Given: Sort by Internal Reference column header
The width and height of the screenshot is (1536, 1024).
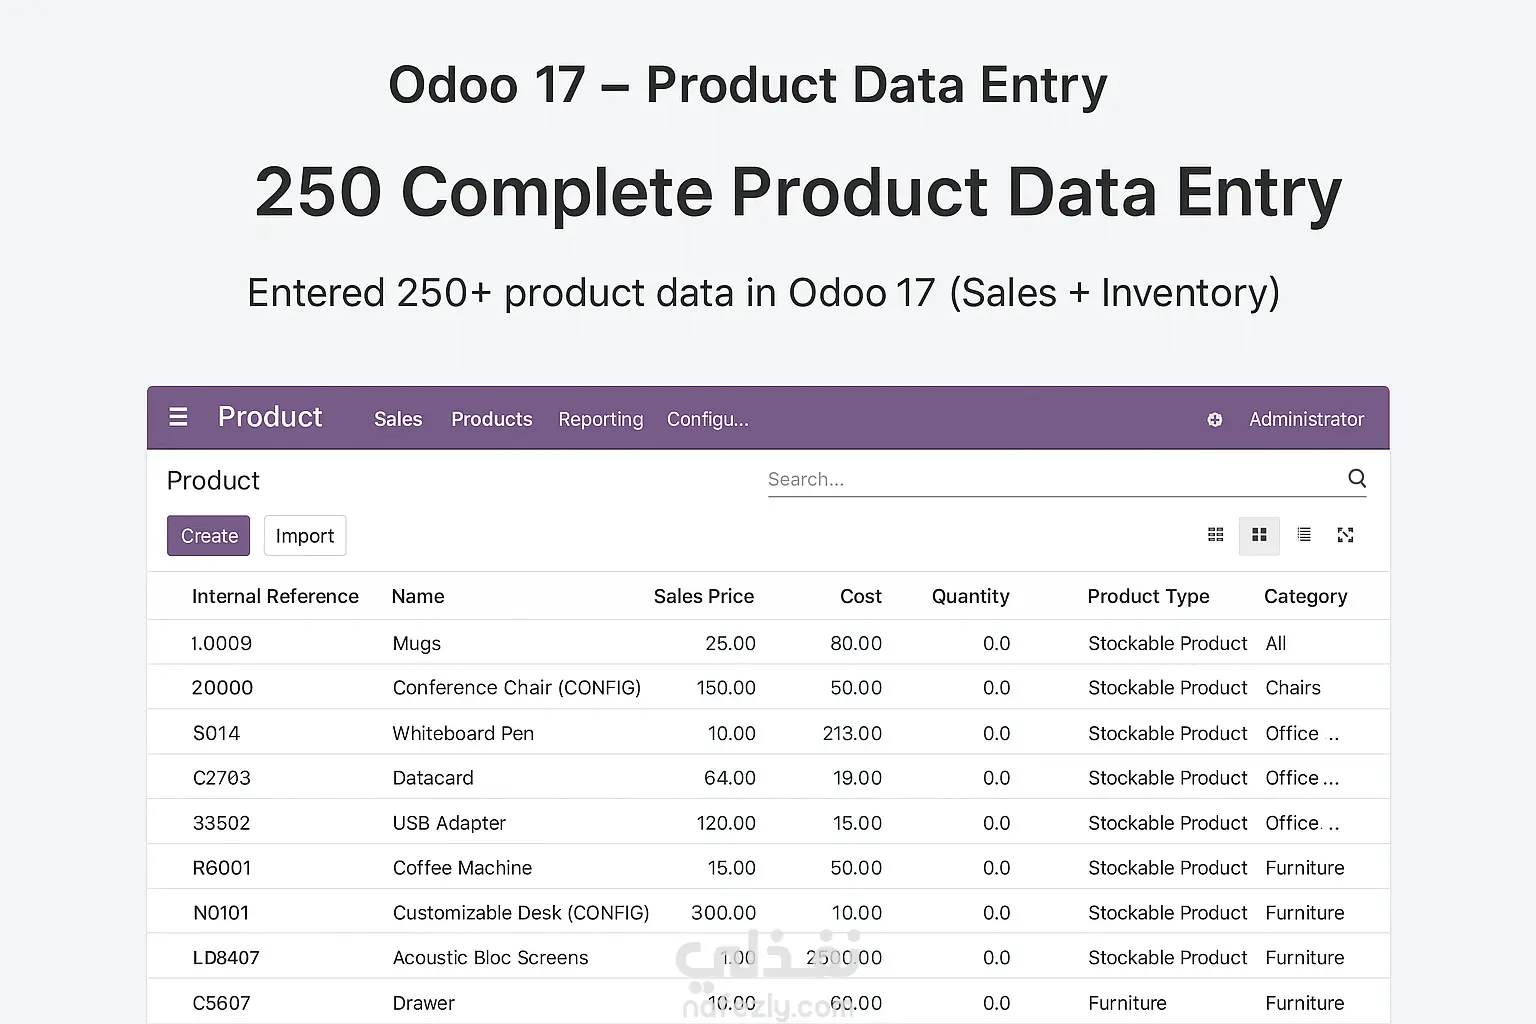Looking at the screenshot, I should coord(275,596).
